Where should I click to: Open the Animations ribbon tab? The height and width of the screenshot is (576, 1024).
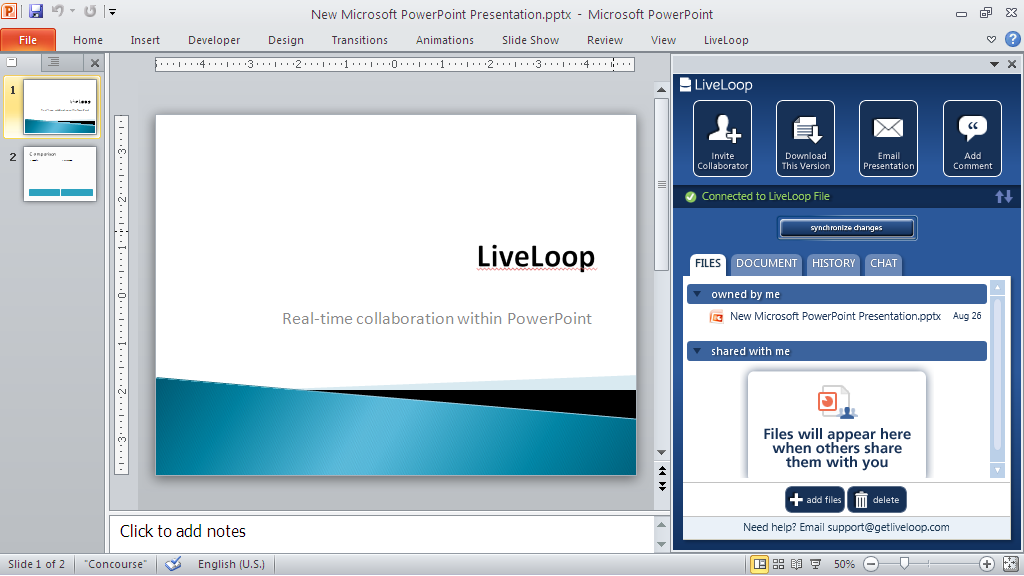tap(445, 40)
